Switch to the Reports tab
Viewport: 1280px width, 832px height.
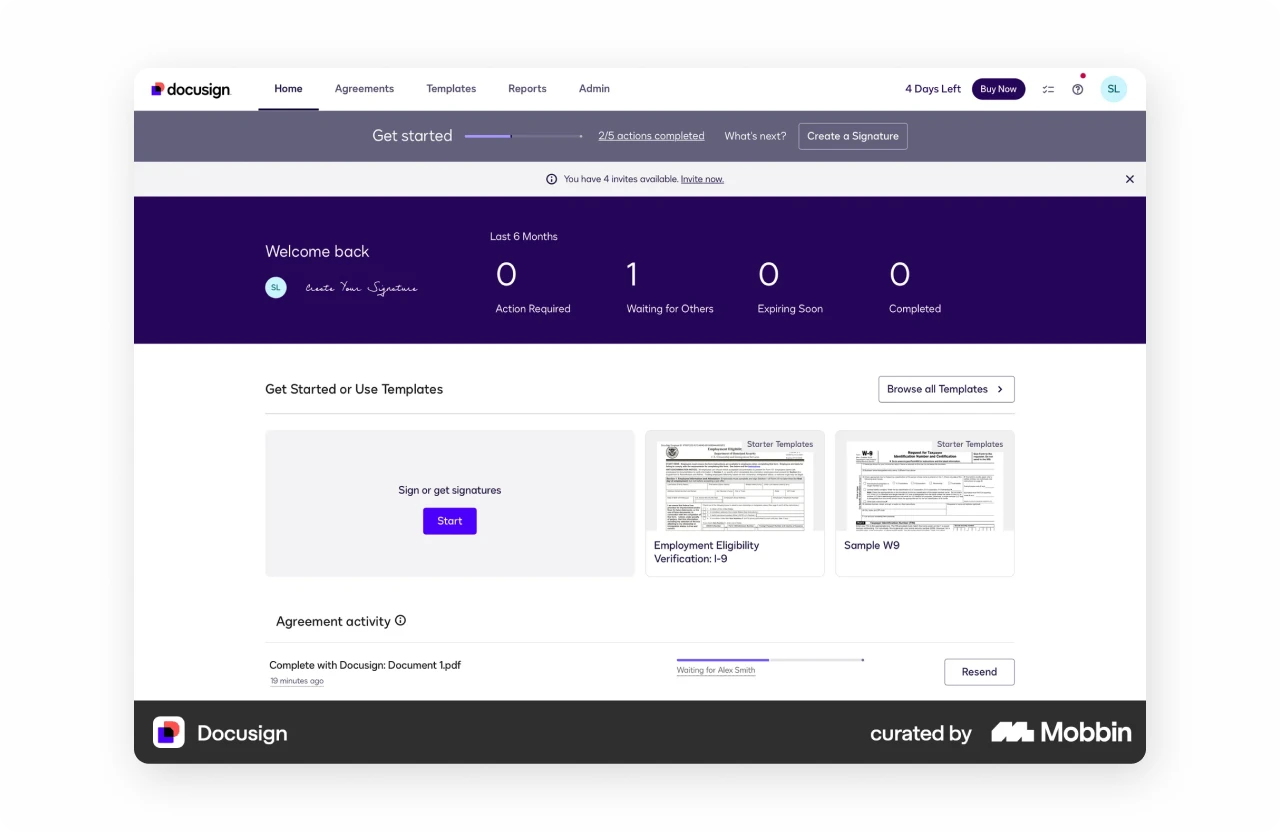527,89
